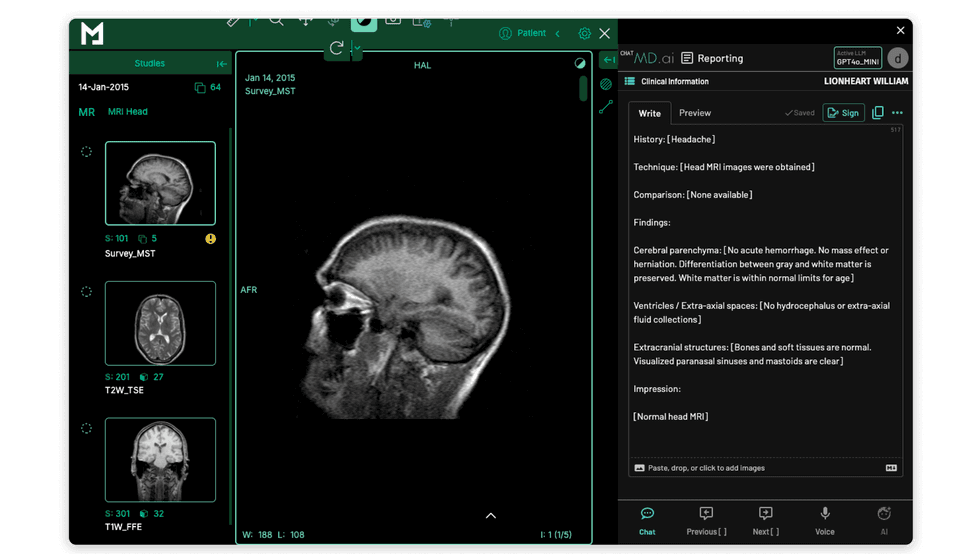This screenshot has height=554, width=980.
Task: Open the three dots more menu
Action: (898, 113)
